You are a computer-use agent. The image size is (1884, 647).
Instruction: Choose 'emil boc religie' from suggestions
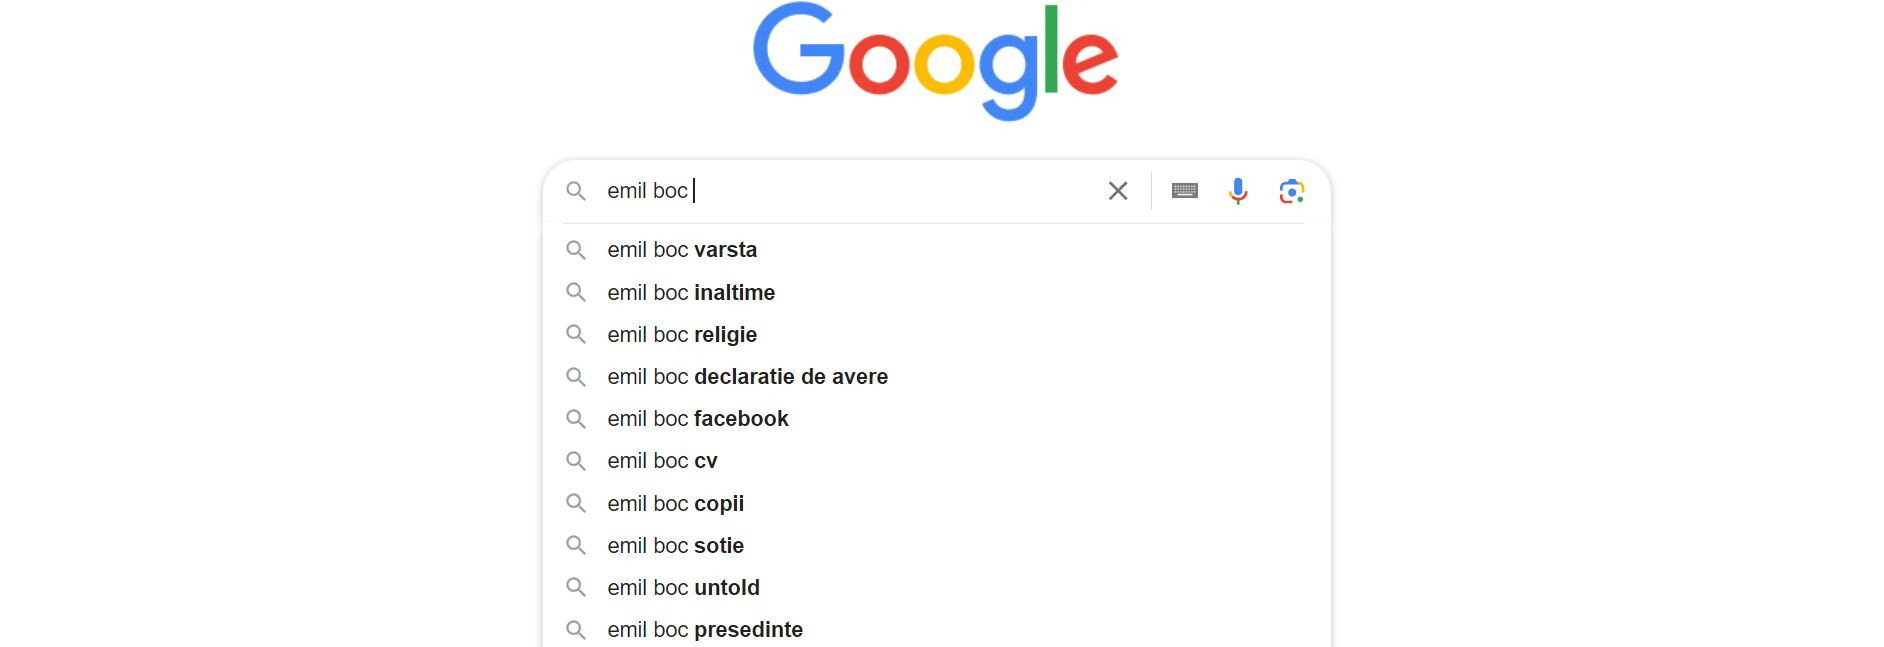coord(682,334)
